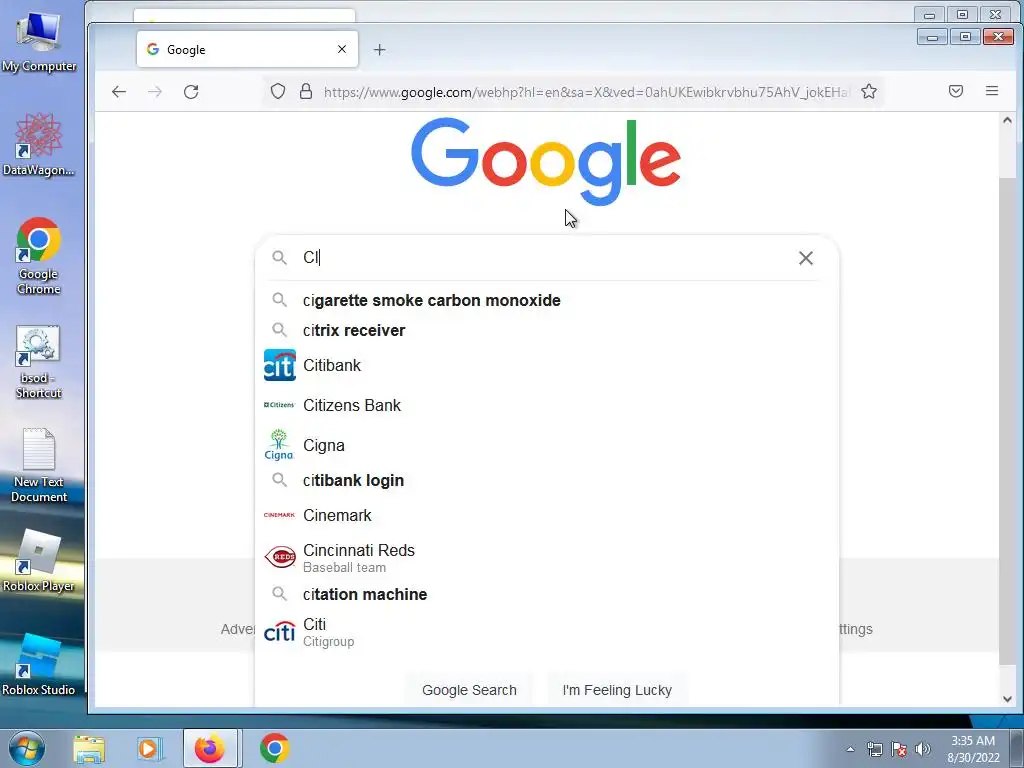The width and height of the screenshot is (1024, 768).
Task: Open a new tab with plus button
Action: point(379,50)
